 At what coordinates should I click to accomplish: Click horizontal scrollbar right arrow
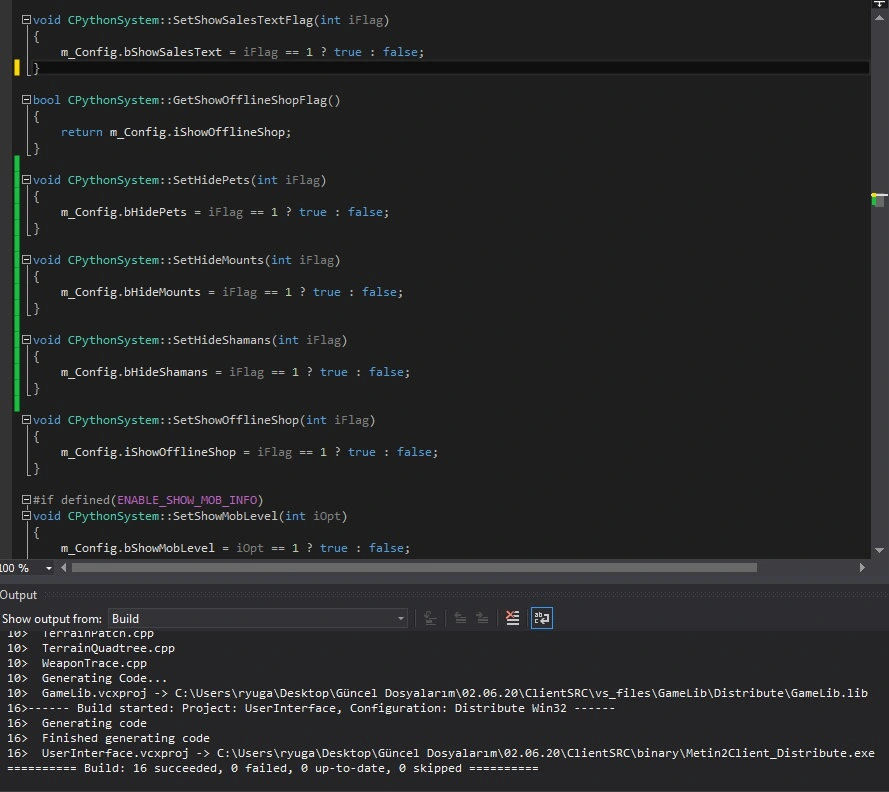click(x=862, y=567)
